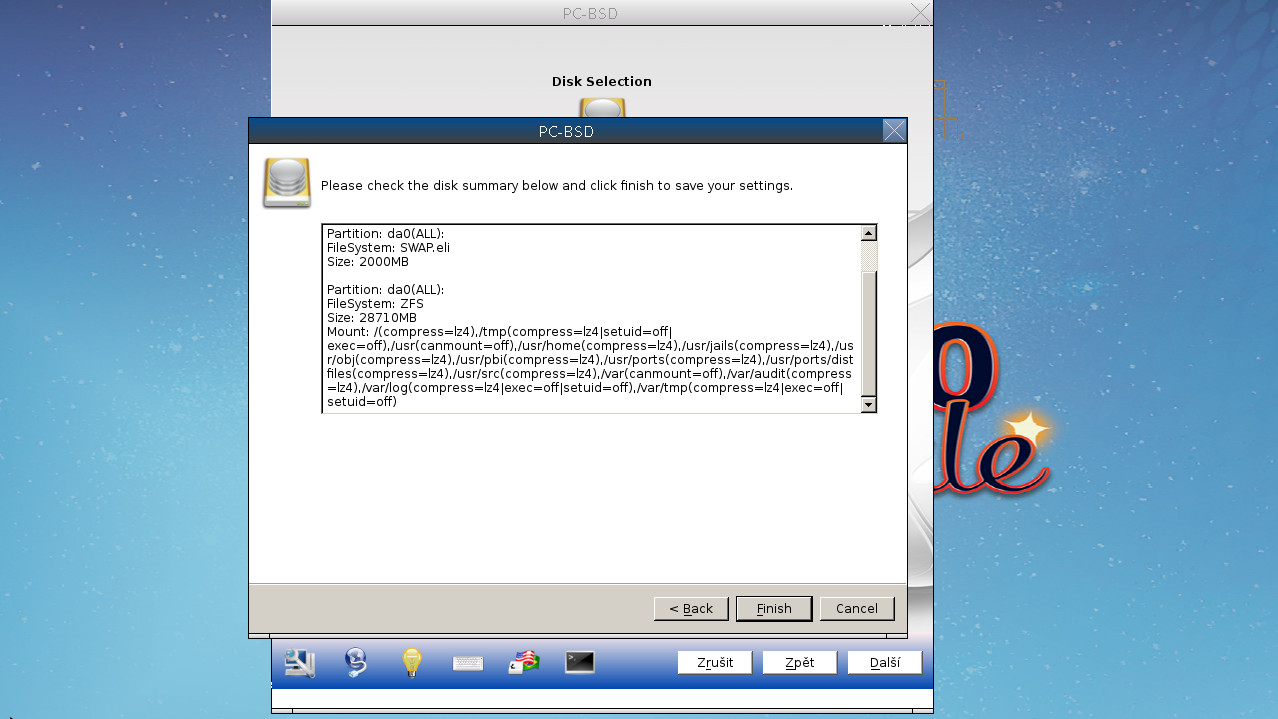The height and width of the screenshot is (719, 1278).
Task: Click inside the partition summary text area
Action: [x=590, y=317]
